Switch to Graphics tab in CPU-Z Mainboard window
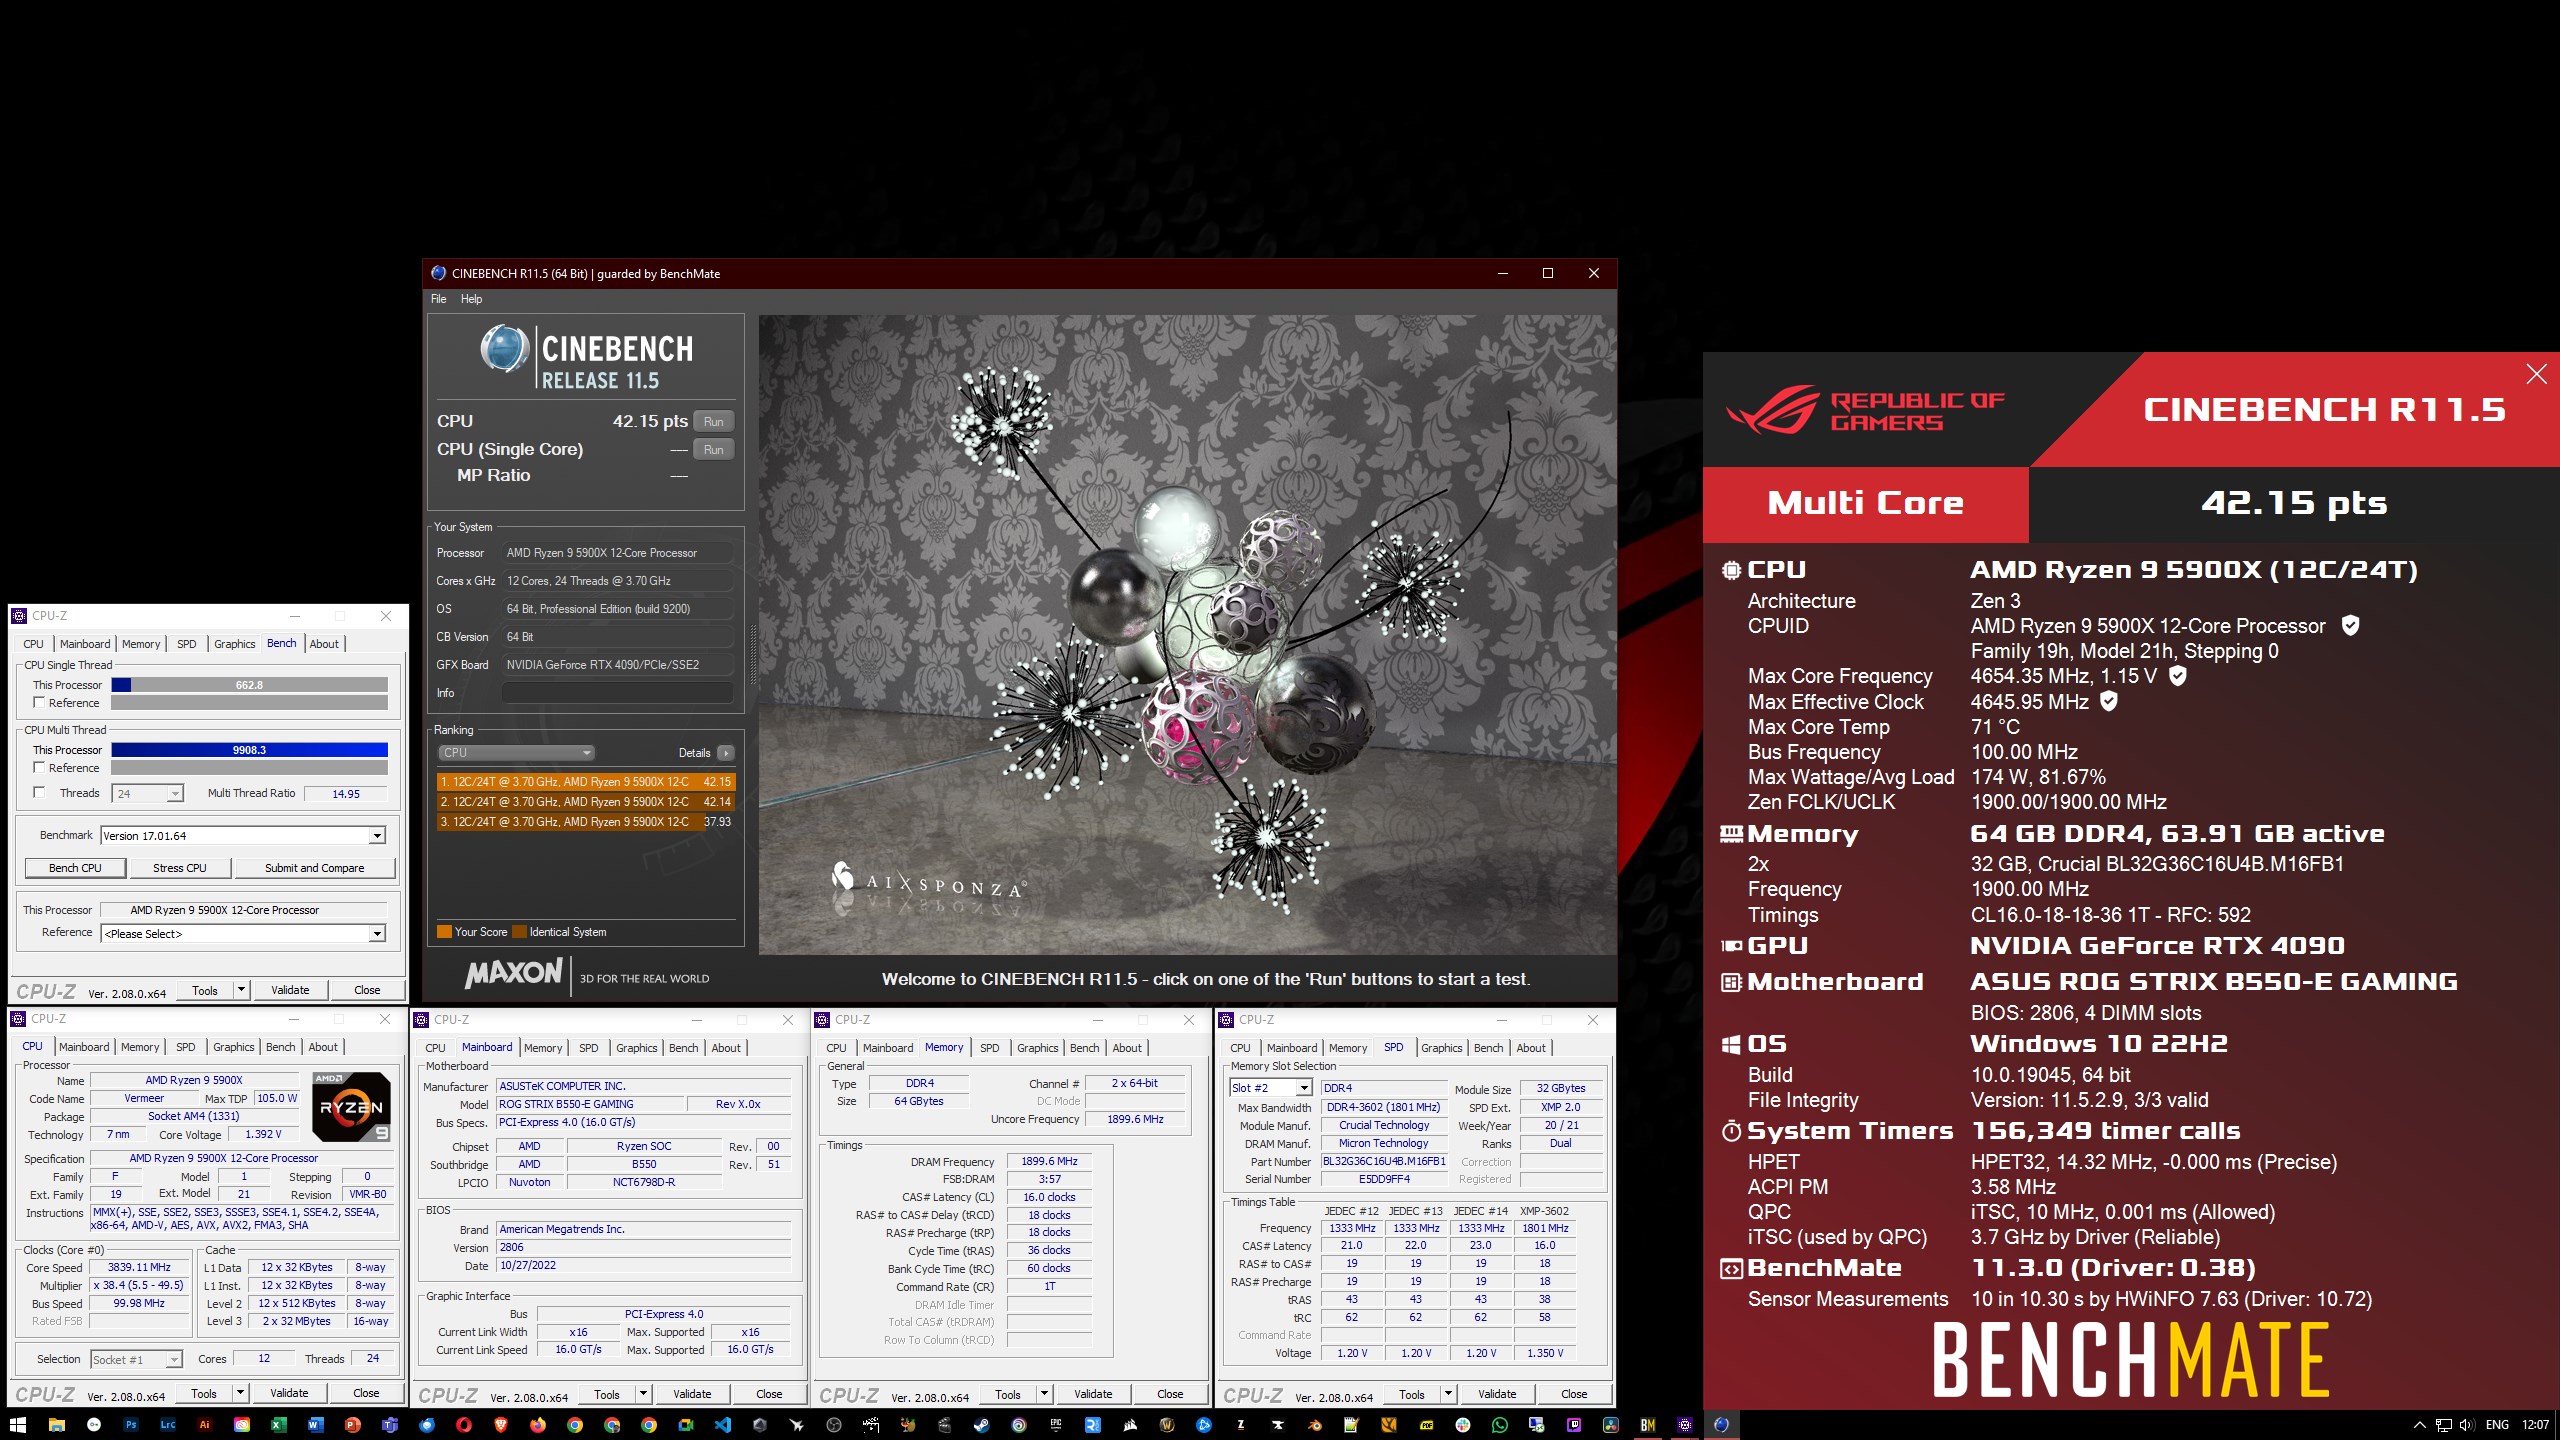Viewport: 2560px width, 1440px height. (636, 1048)
